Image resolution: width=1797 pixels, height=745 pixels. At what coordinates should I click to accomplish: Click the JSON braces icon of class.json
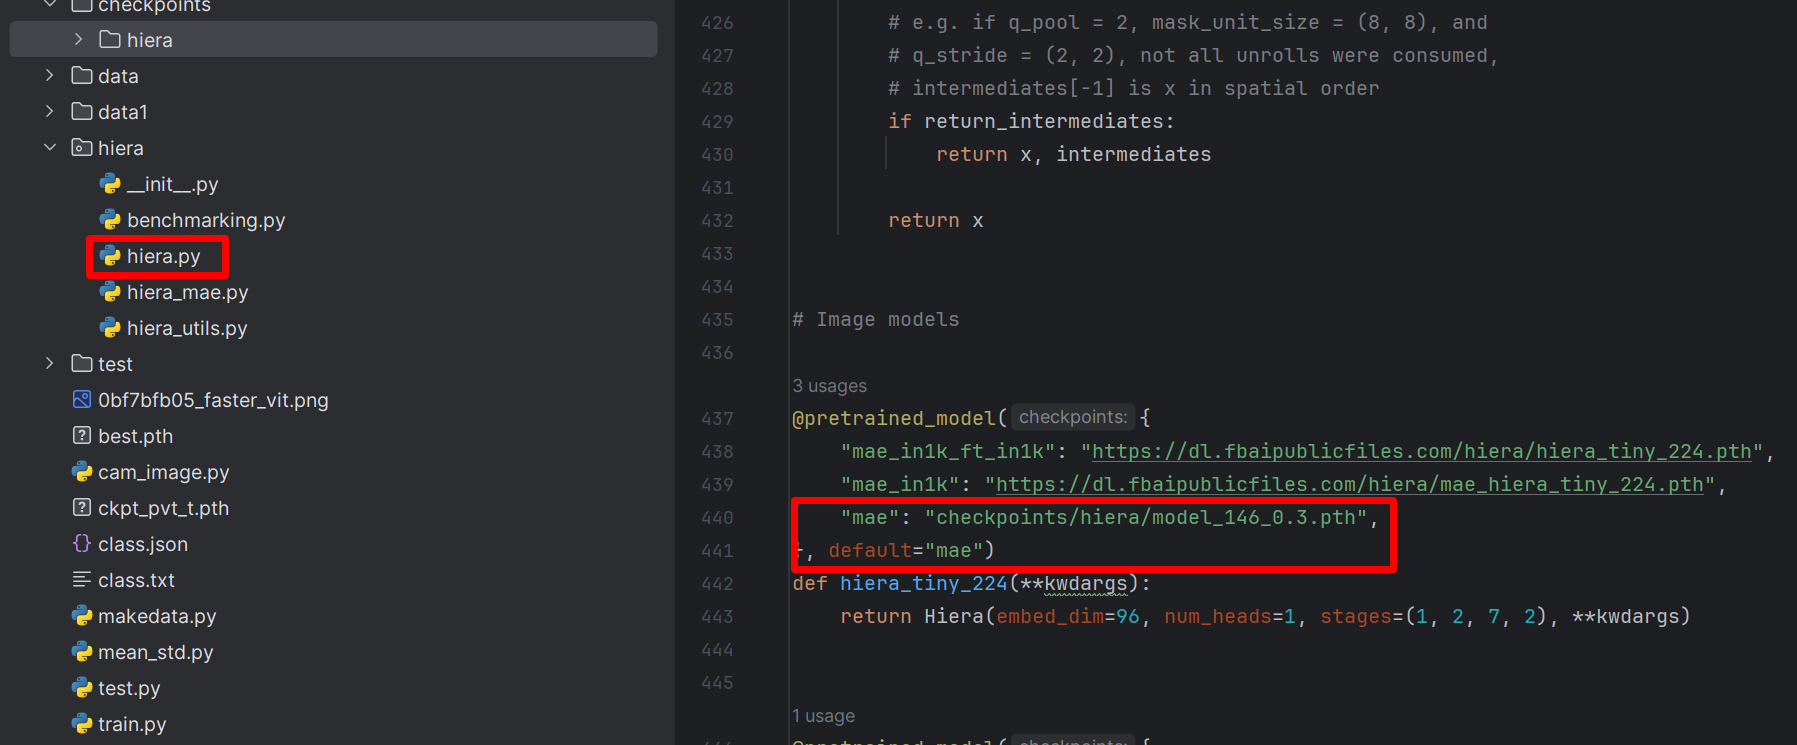point(82,544)
